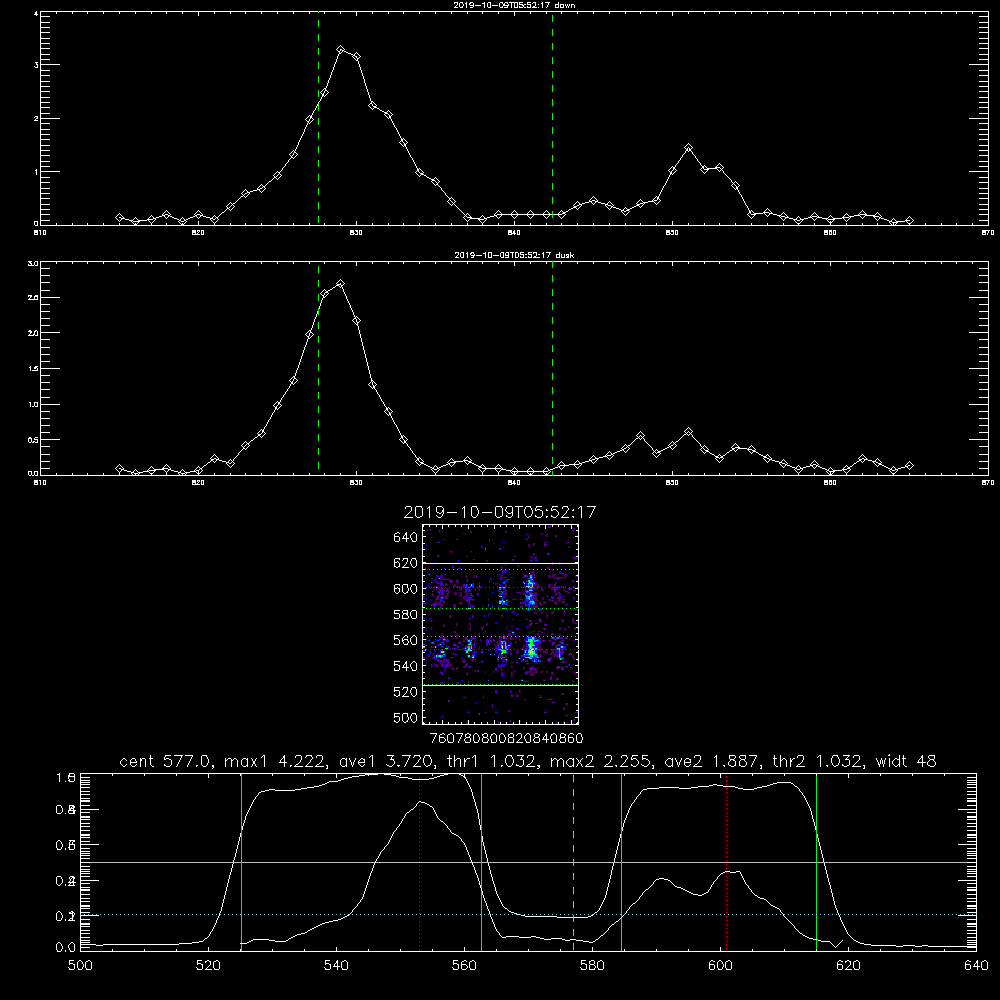Click the dusk plot title text
This screenshot has height=1000, width=1000.
coord(514,255)
